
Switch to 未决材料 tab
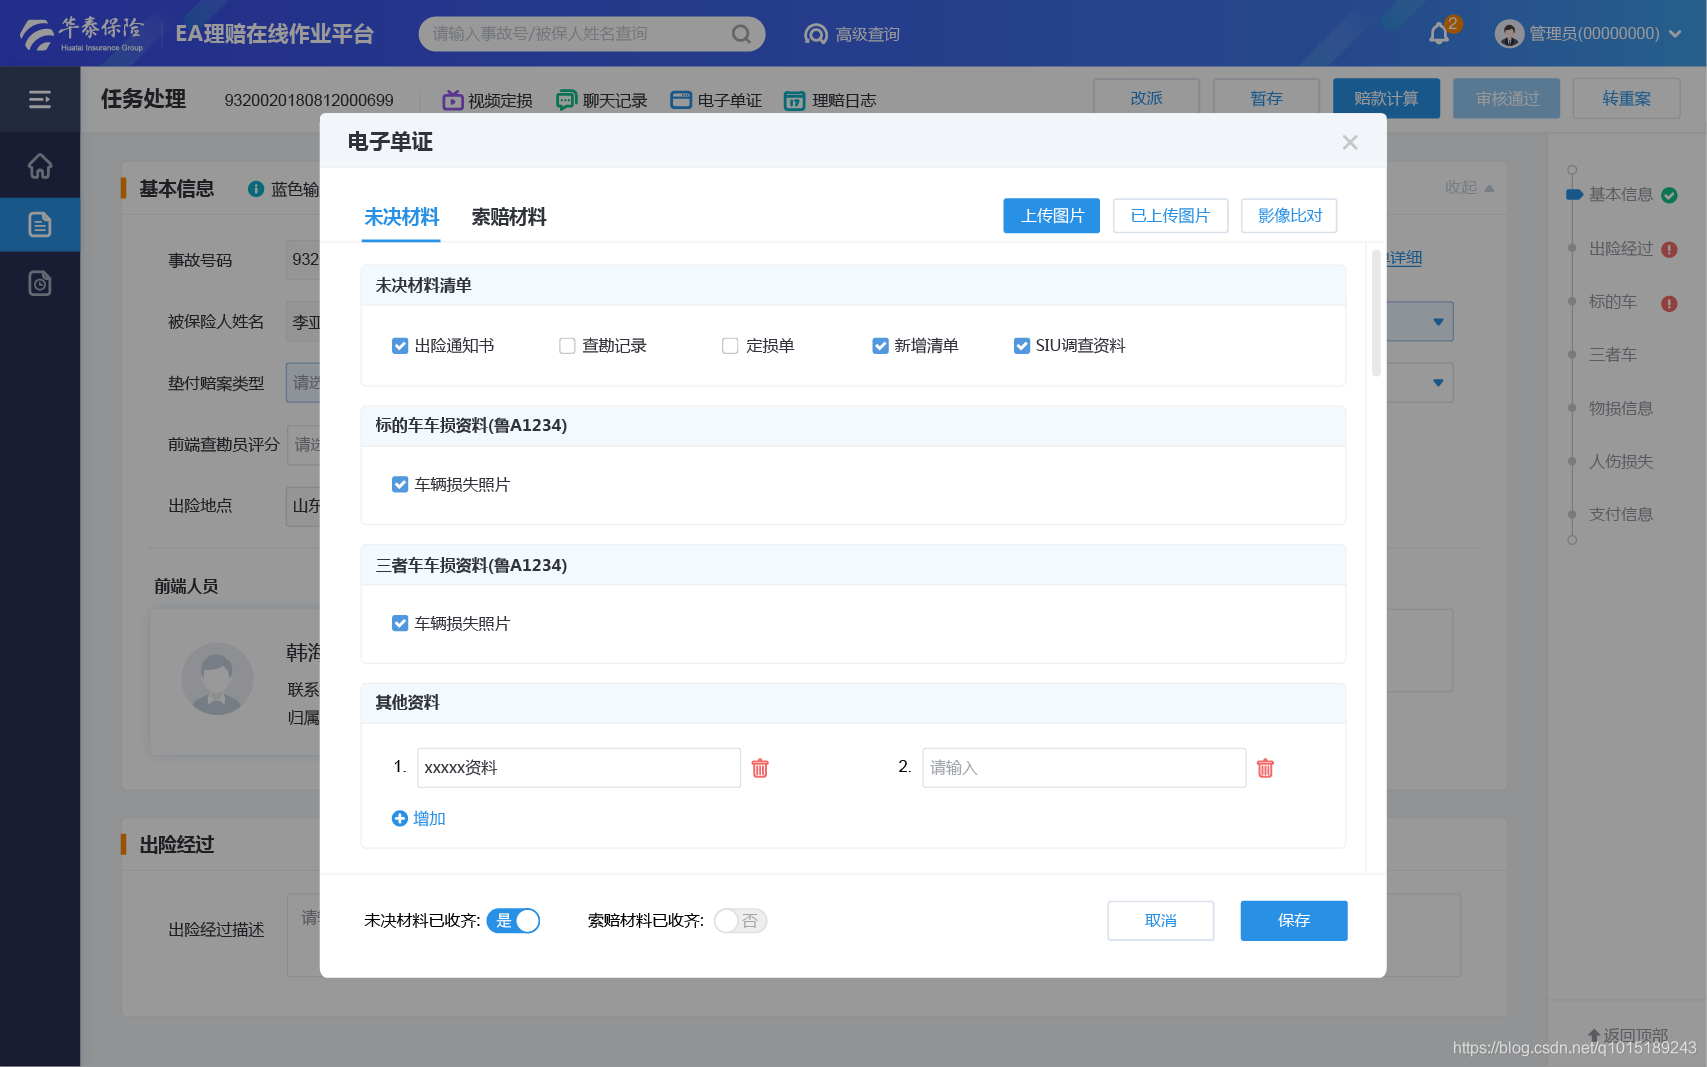pyautogui.click(x=401, y=217)
